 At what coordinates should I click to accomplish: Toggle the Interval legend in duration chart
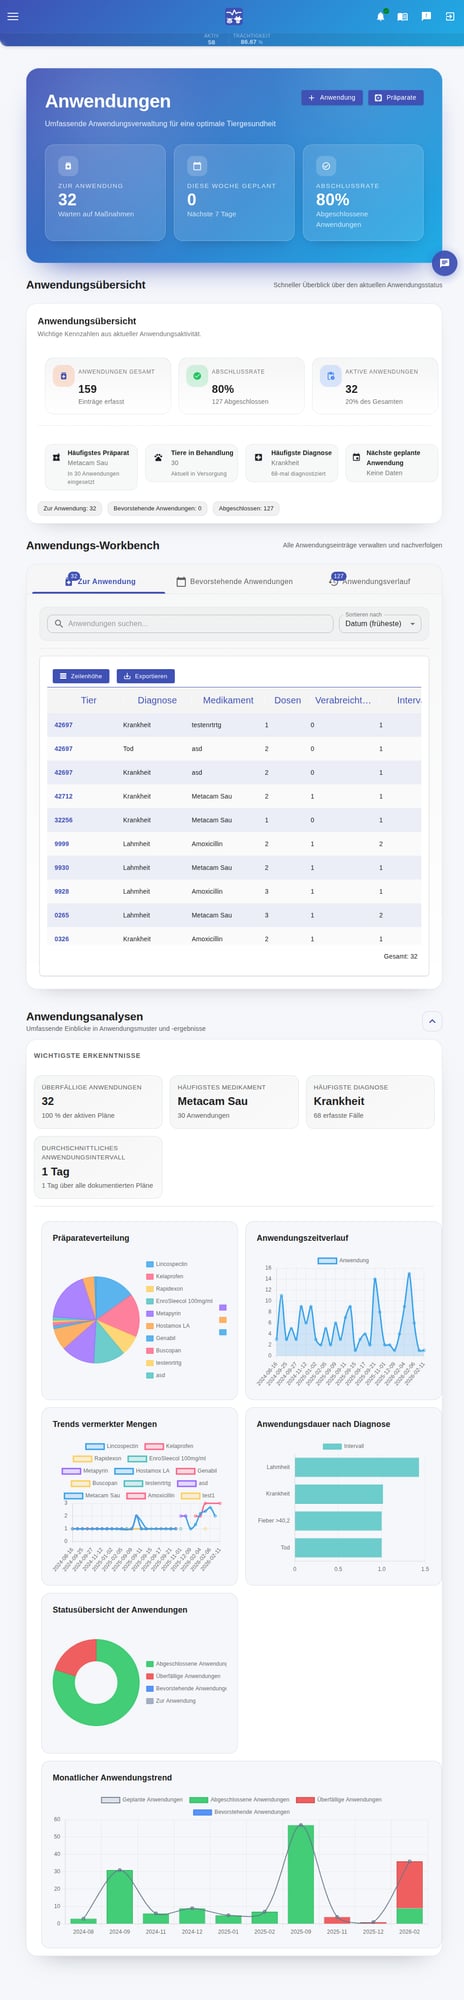point(344,1446)
